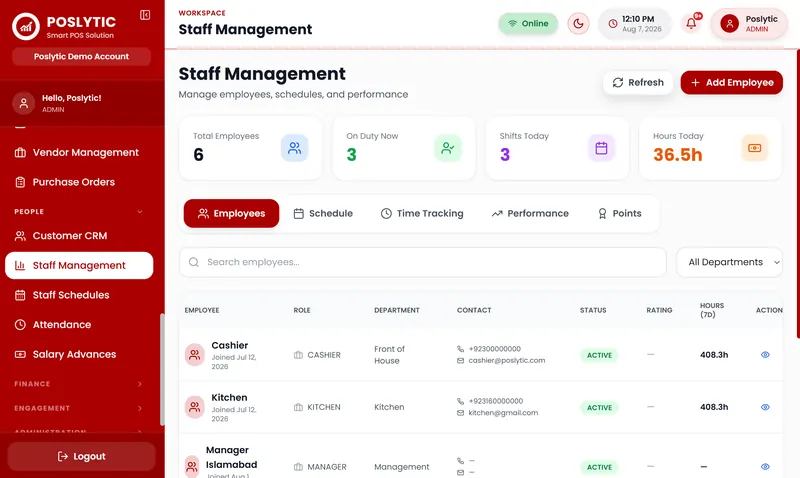Viewport: 800px width, 478px height.
Task: Open notifications bell icon
Action: click(691, 23)
